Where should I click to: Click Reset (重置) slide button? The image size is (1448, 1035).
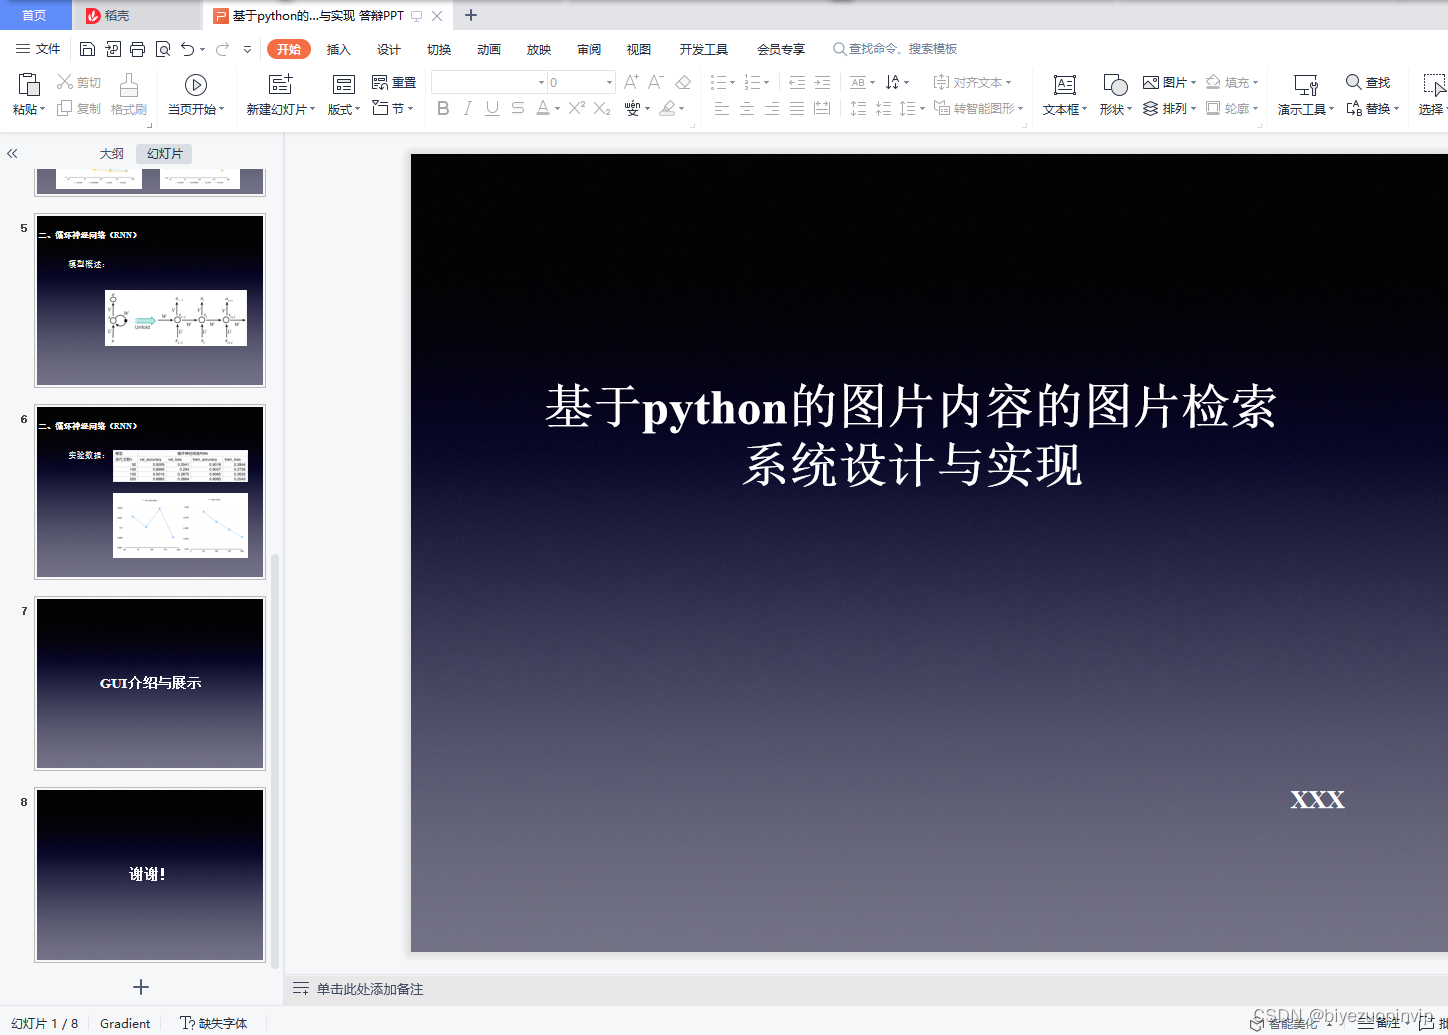[394, 82]
